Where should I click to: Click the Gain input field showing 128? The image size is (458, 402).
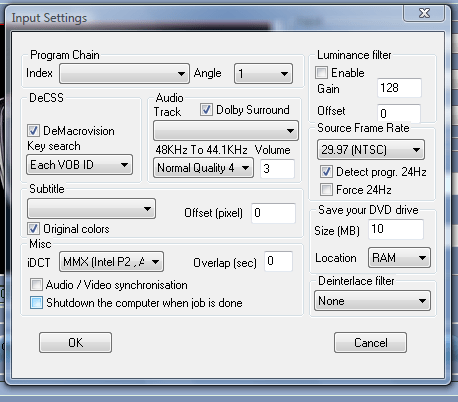[399, 88]
